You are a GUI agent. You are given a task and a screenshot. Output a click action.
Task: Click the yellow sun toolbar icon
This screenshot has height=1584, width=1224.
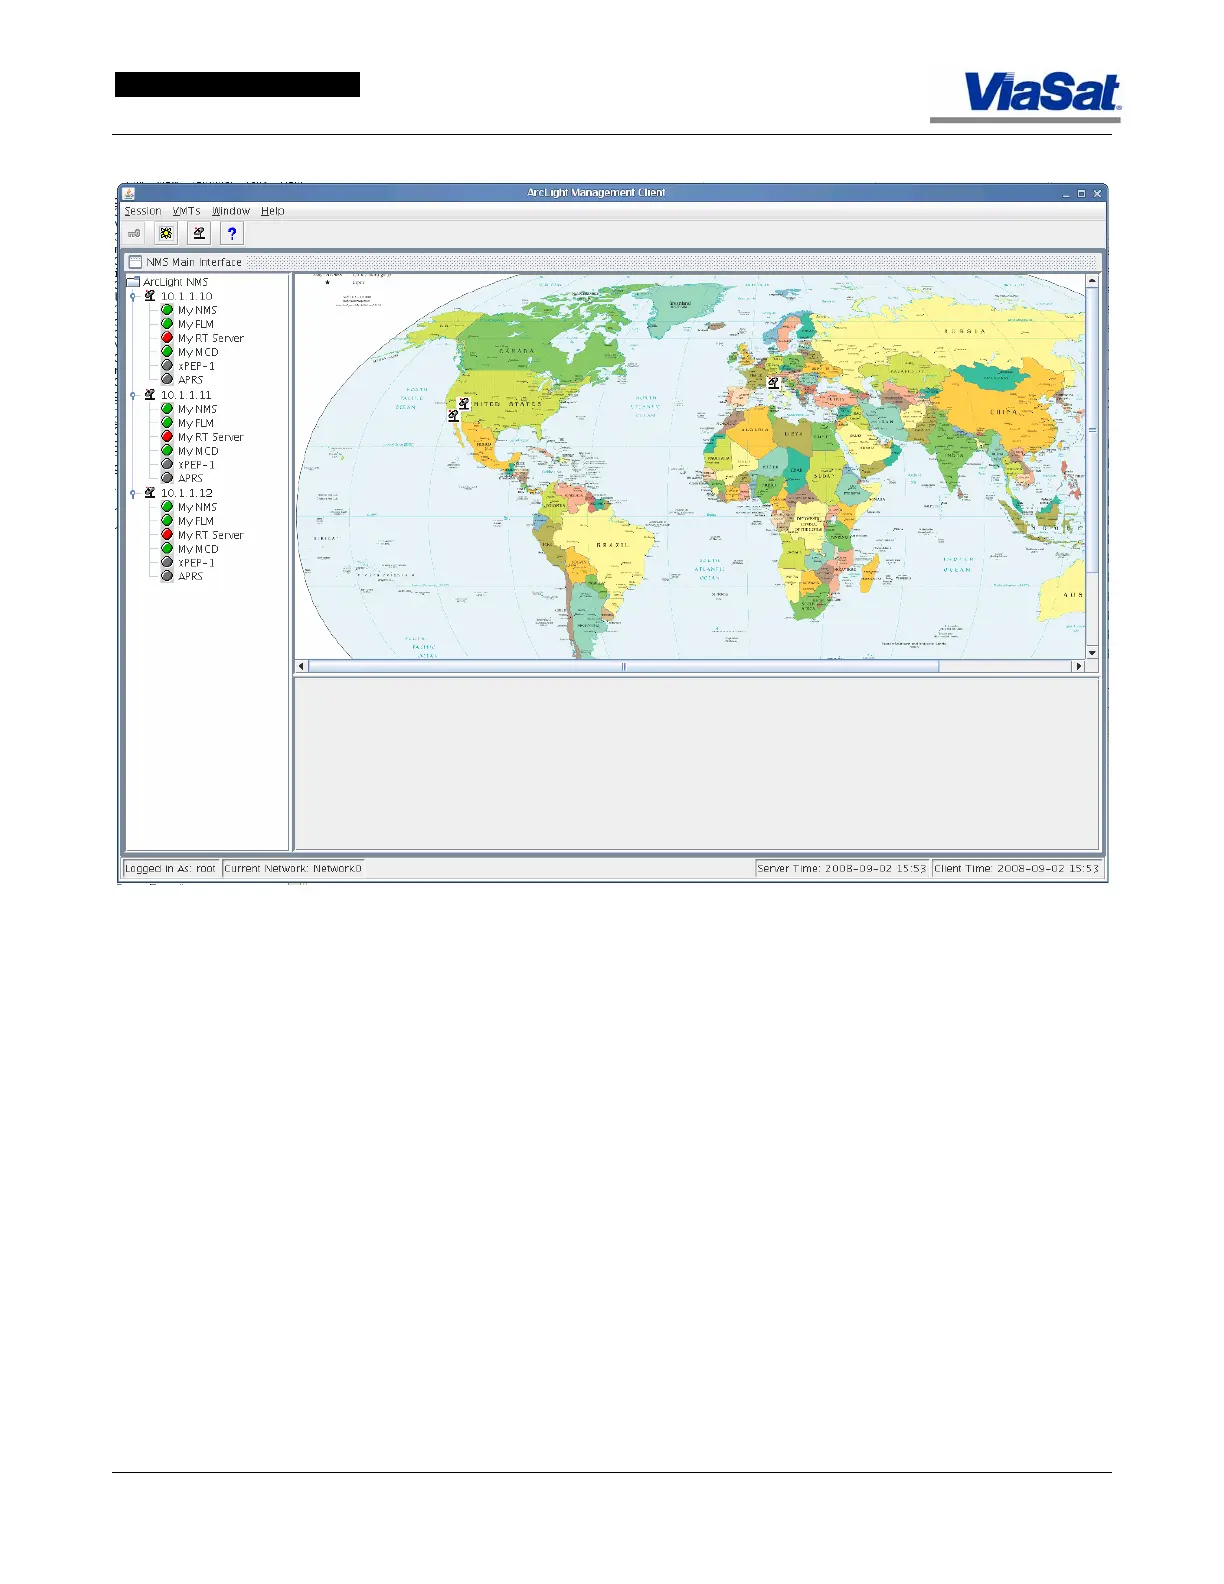[166, 233]
